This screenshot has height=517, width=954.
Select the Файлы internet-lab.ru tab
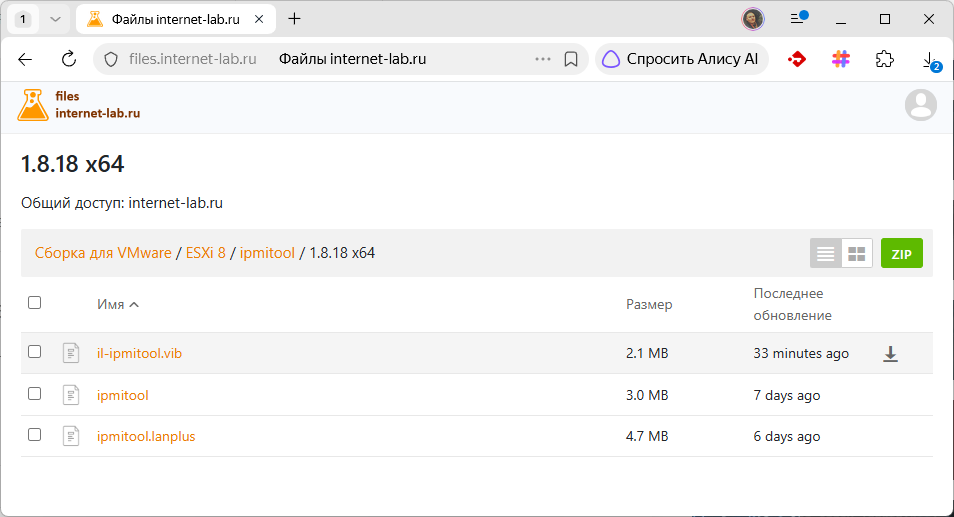coord(176,19)
